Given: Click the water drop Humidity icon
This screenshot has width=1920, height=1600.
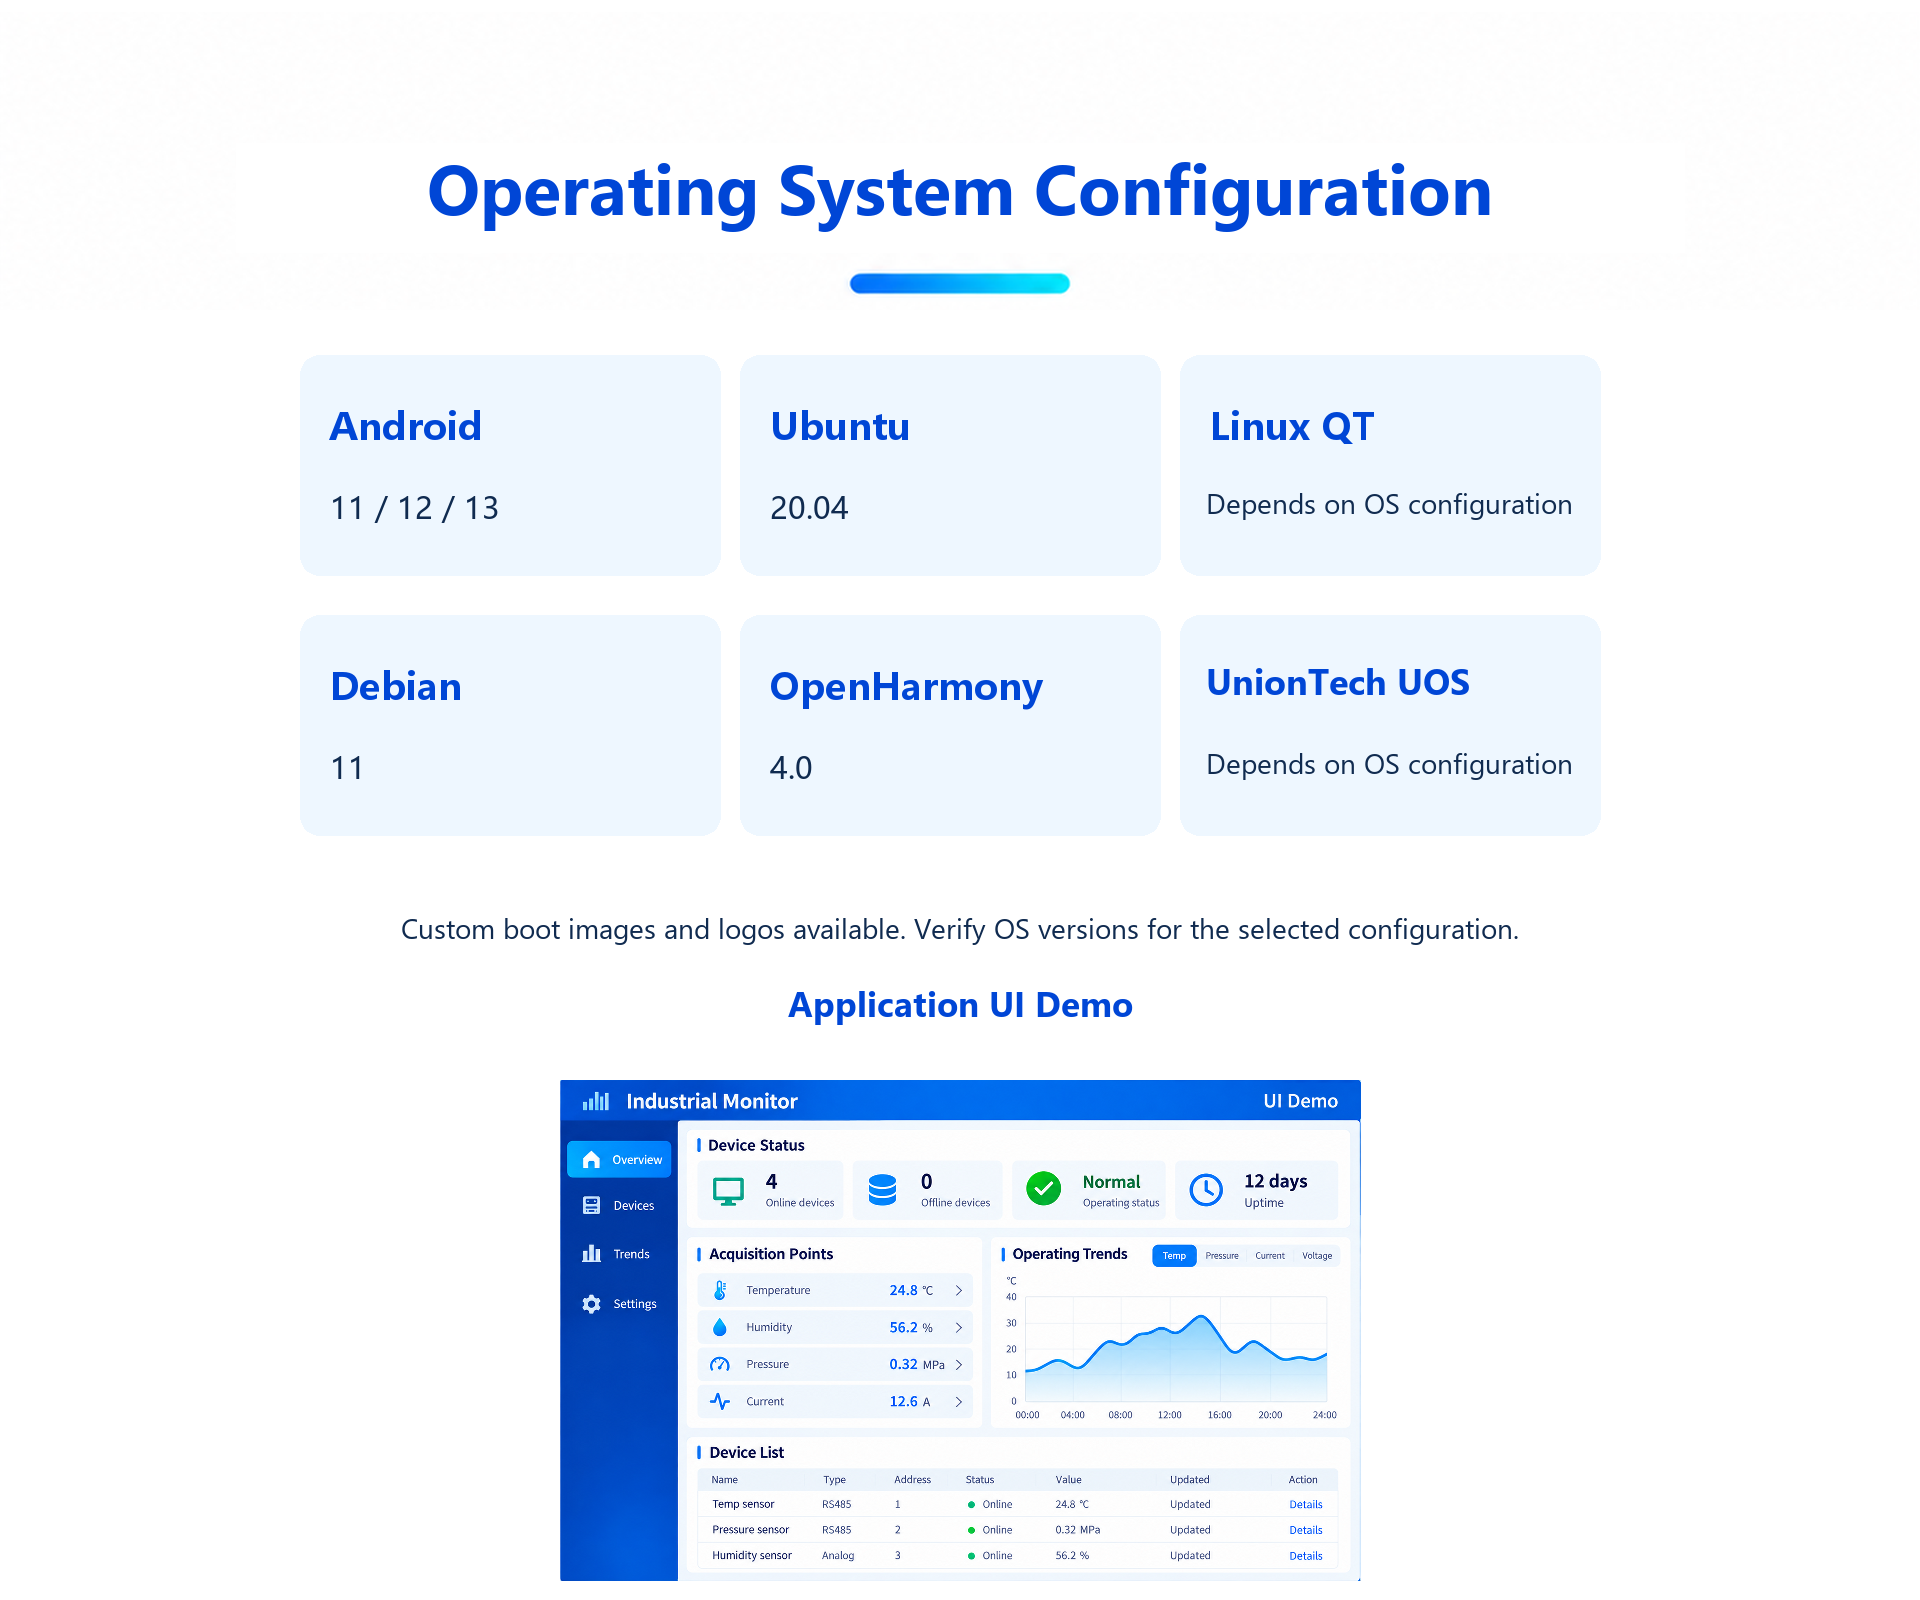Looking at the screenshot, I should 720,1327.
